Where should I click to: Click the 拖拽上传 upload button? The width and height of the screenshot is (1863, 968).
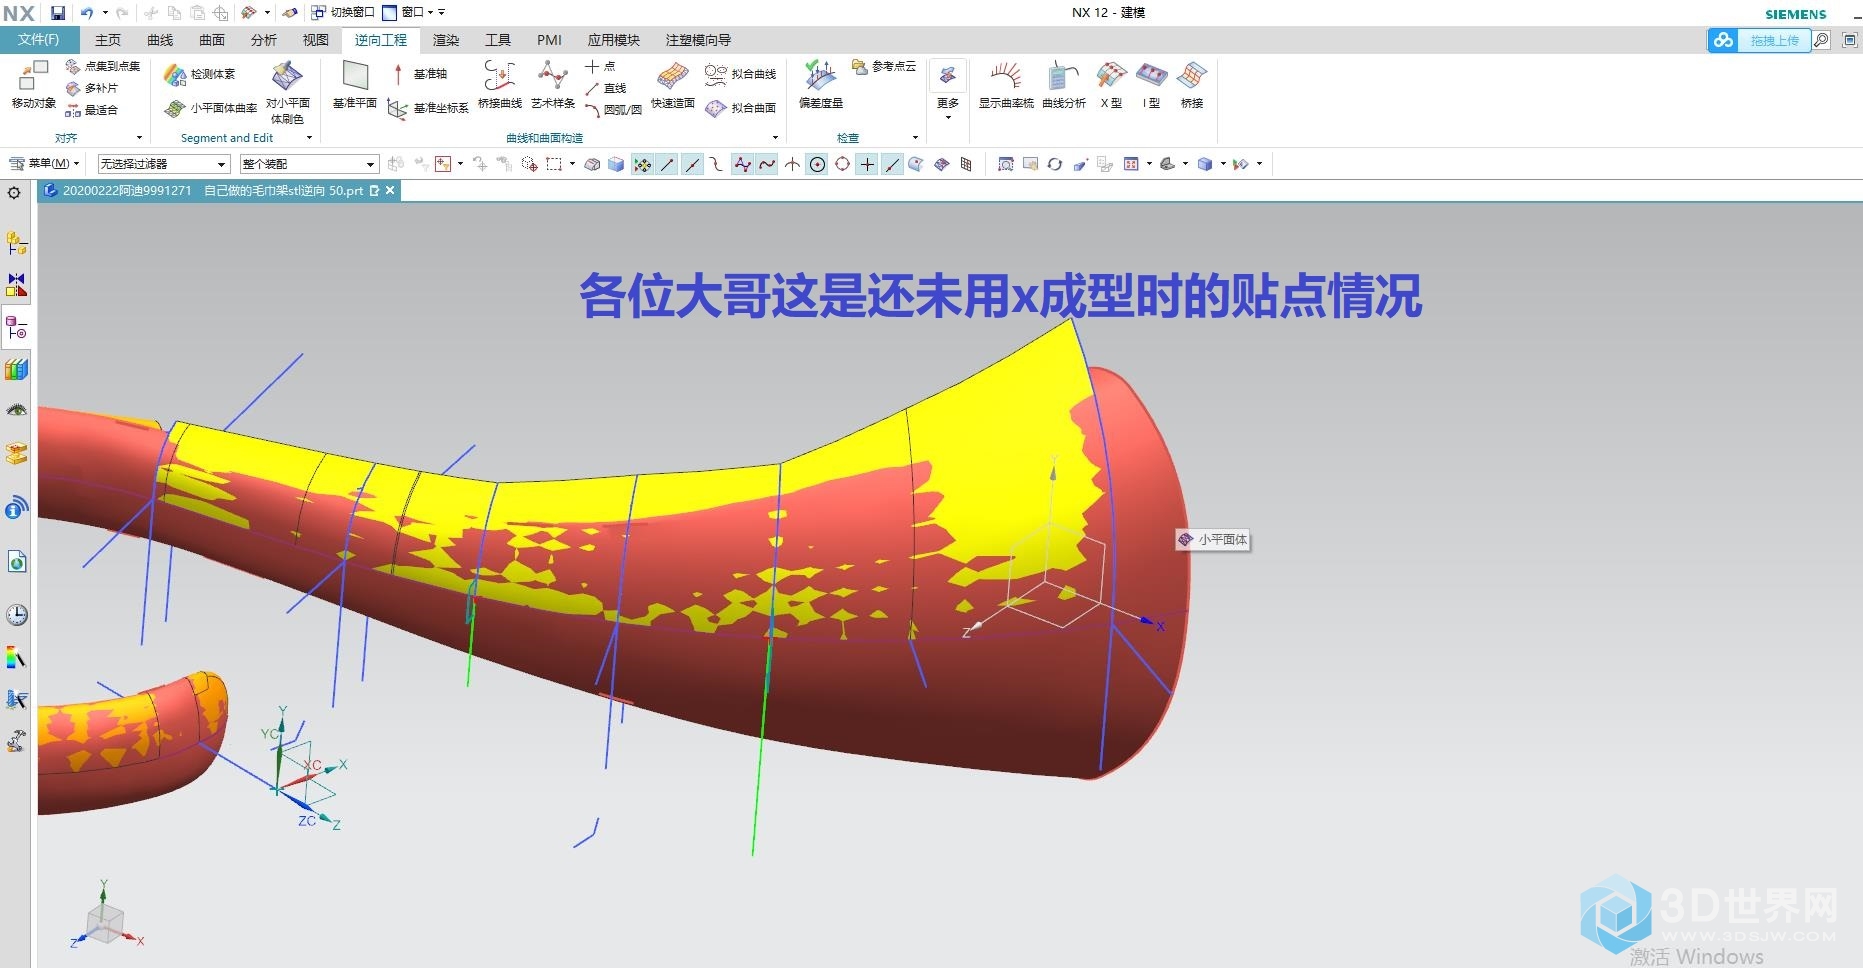click(1760, 40)
